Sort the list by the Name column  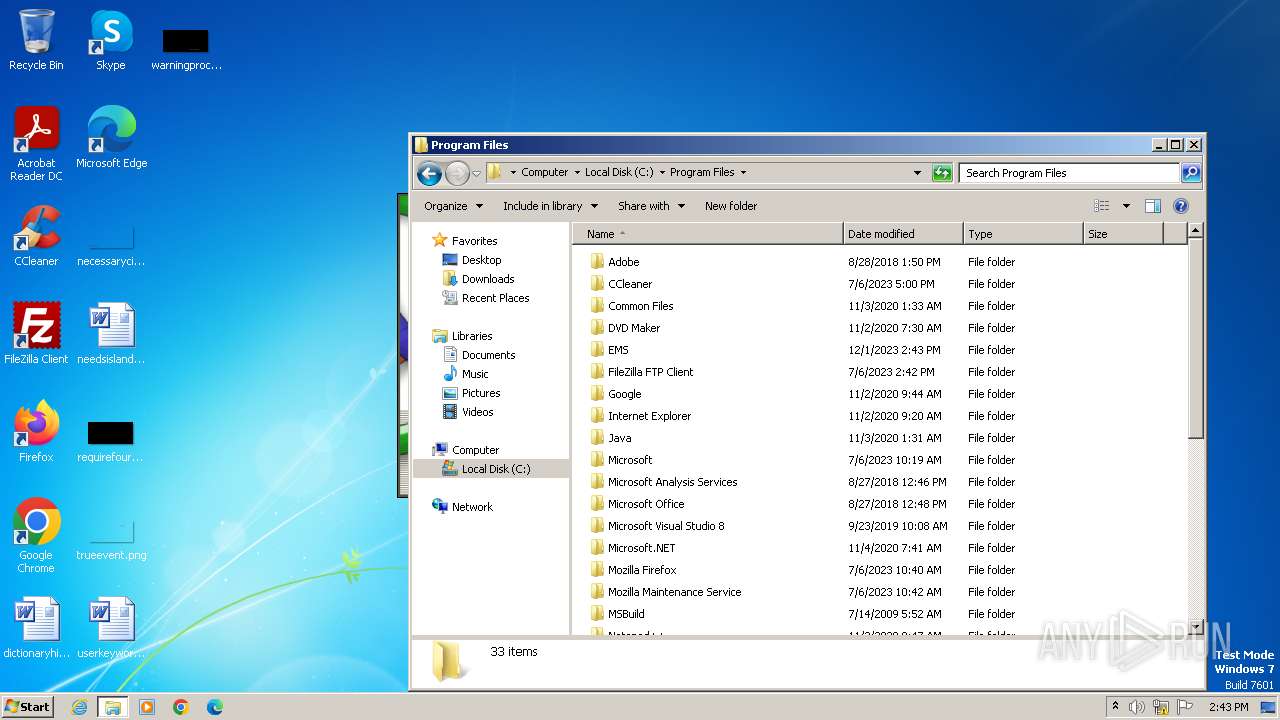[x=708, y=234]
